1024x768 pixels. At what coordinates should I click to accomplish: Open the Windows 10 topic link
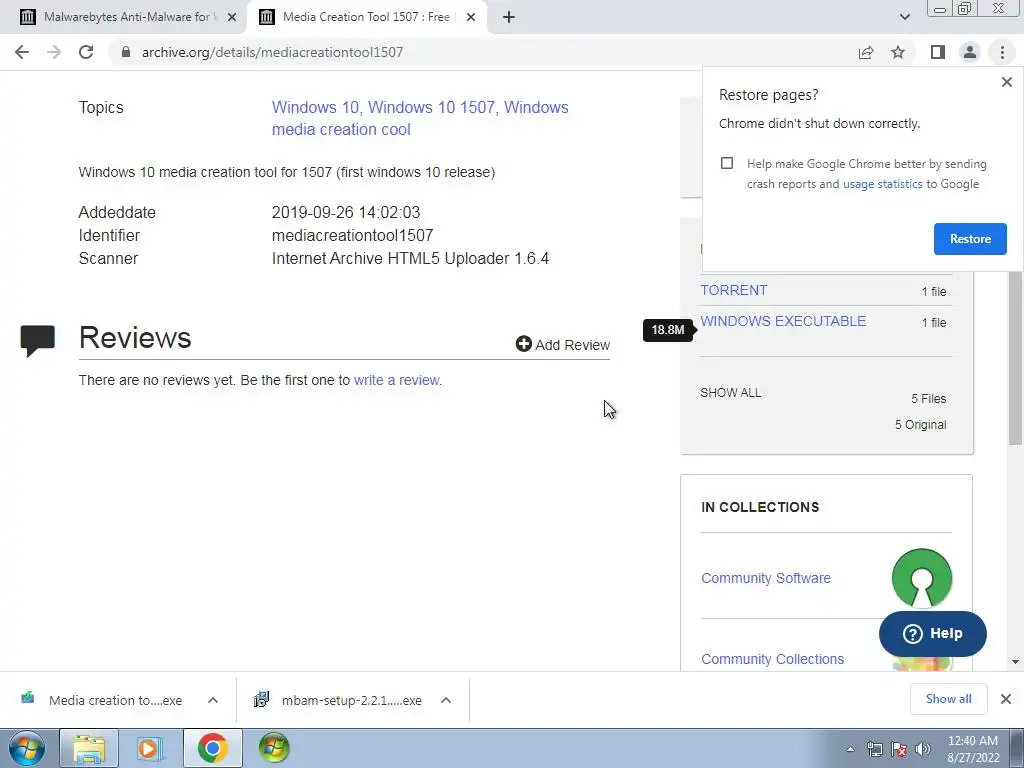[x=315, y=107]
